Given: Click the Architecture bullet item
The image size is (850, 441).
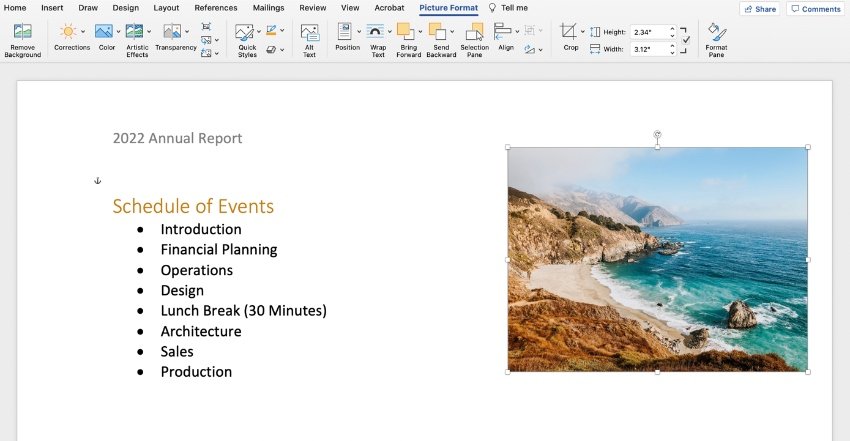Looking at the screenshot, I should point(201,331).
